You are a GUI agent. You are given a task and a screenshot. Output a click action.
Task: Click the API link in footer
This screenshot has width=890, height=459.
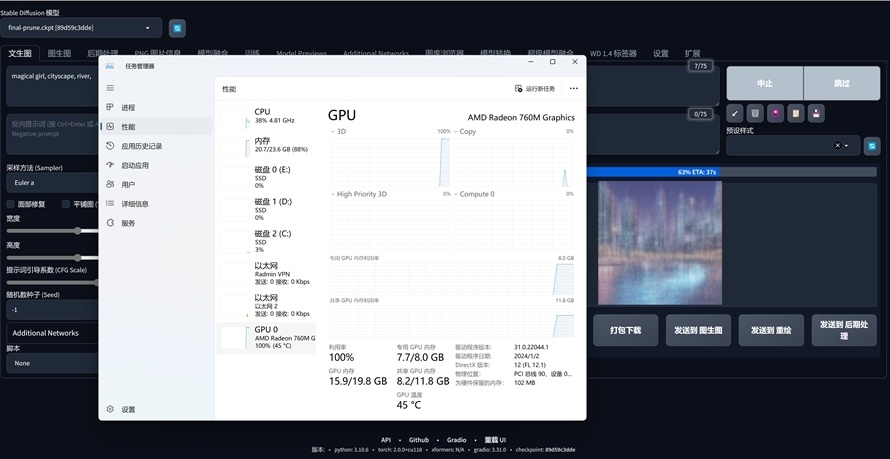[386, 440]
